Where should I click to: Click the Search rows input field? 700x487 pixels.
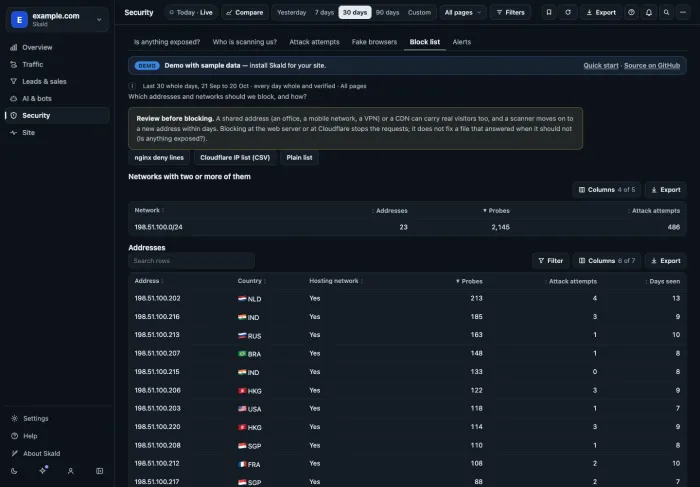point(192,261)
